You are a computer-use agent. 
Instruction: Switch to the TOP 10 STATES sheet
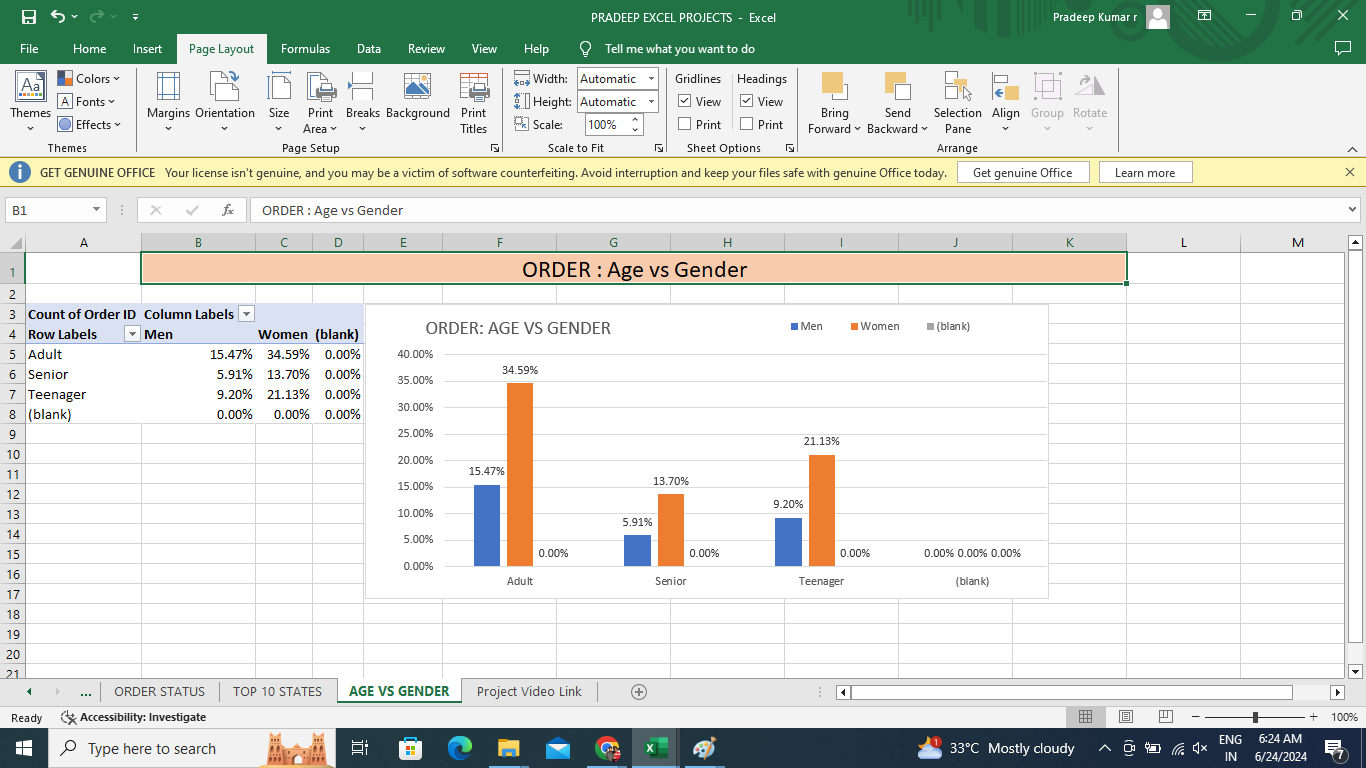[277, 691]
